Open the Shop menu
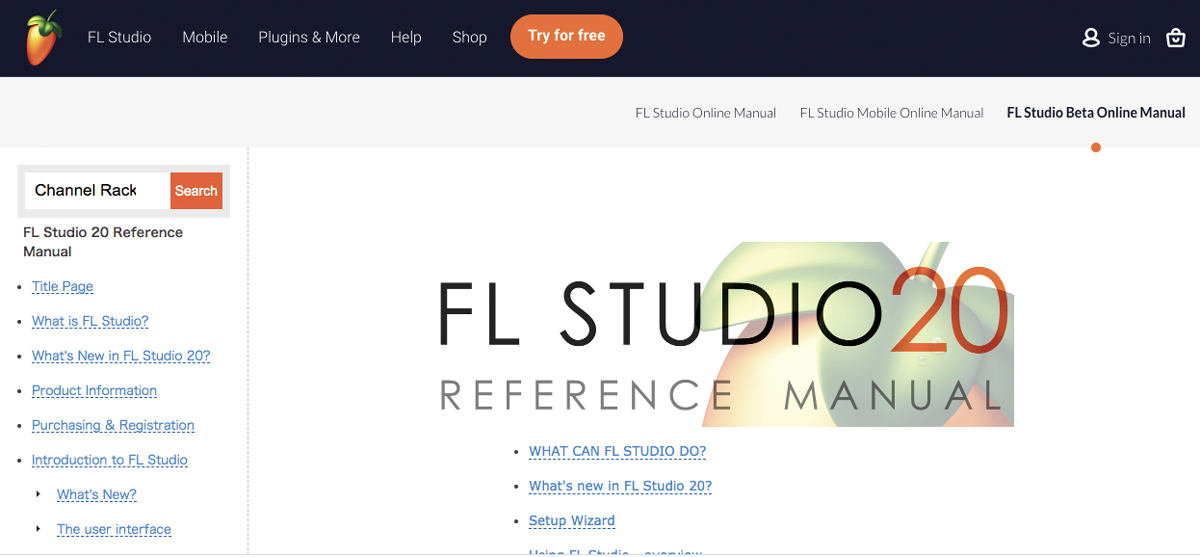1200x557 pixels. (x=469, y=37)
